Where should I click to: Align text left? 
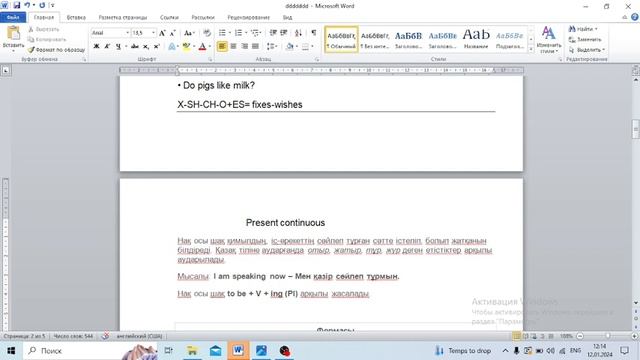[222, 47]
